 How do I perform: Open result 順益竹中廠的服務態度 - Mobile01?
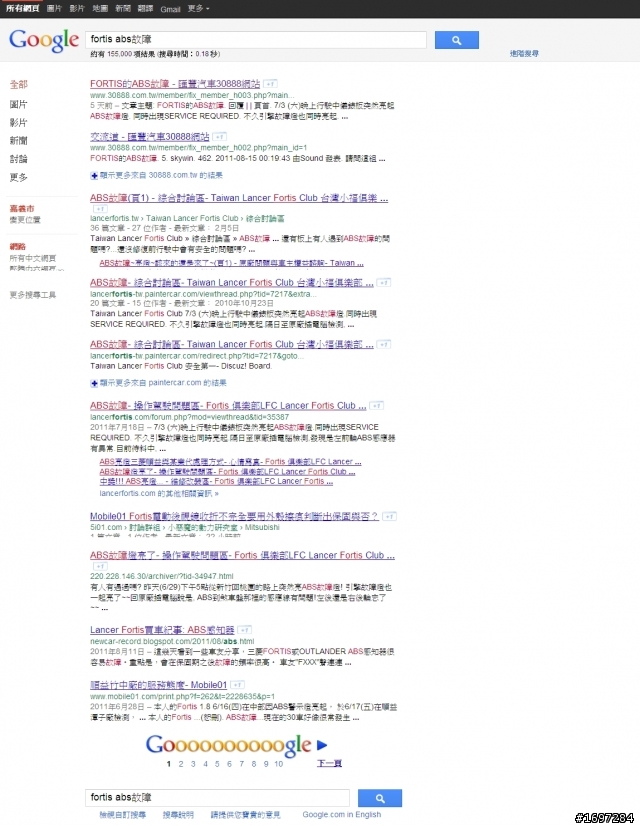[x=159, y=685]
